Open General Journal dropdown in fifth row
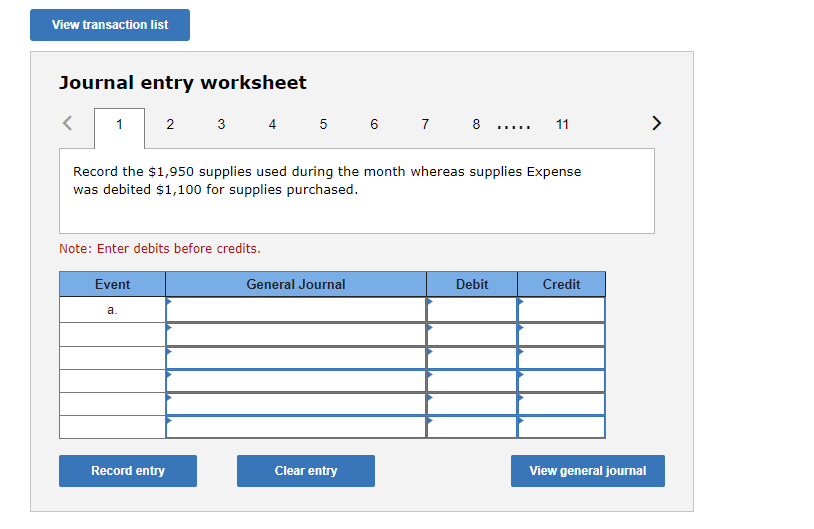 pos(296,404)
